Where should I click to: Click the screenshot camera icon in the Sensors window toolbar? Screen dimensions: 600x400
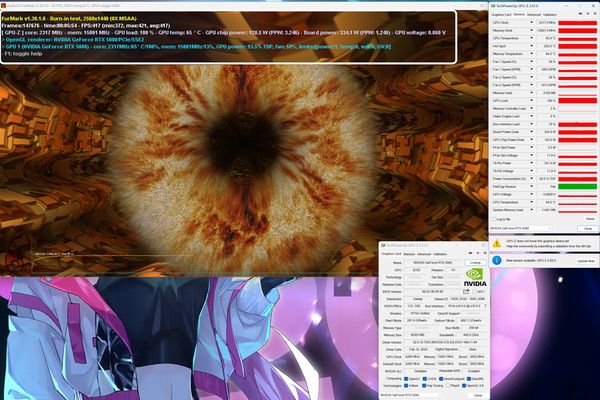pos(580,14)
